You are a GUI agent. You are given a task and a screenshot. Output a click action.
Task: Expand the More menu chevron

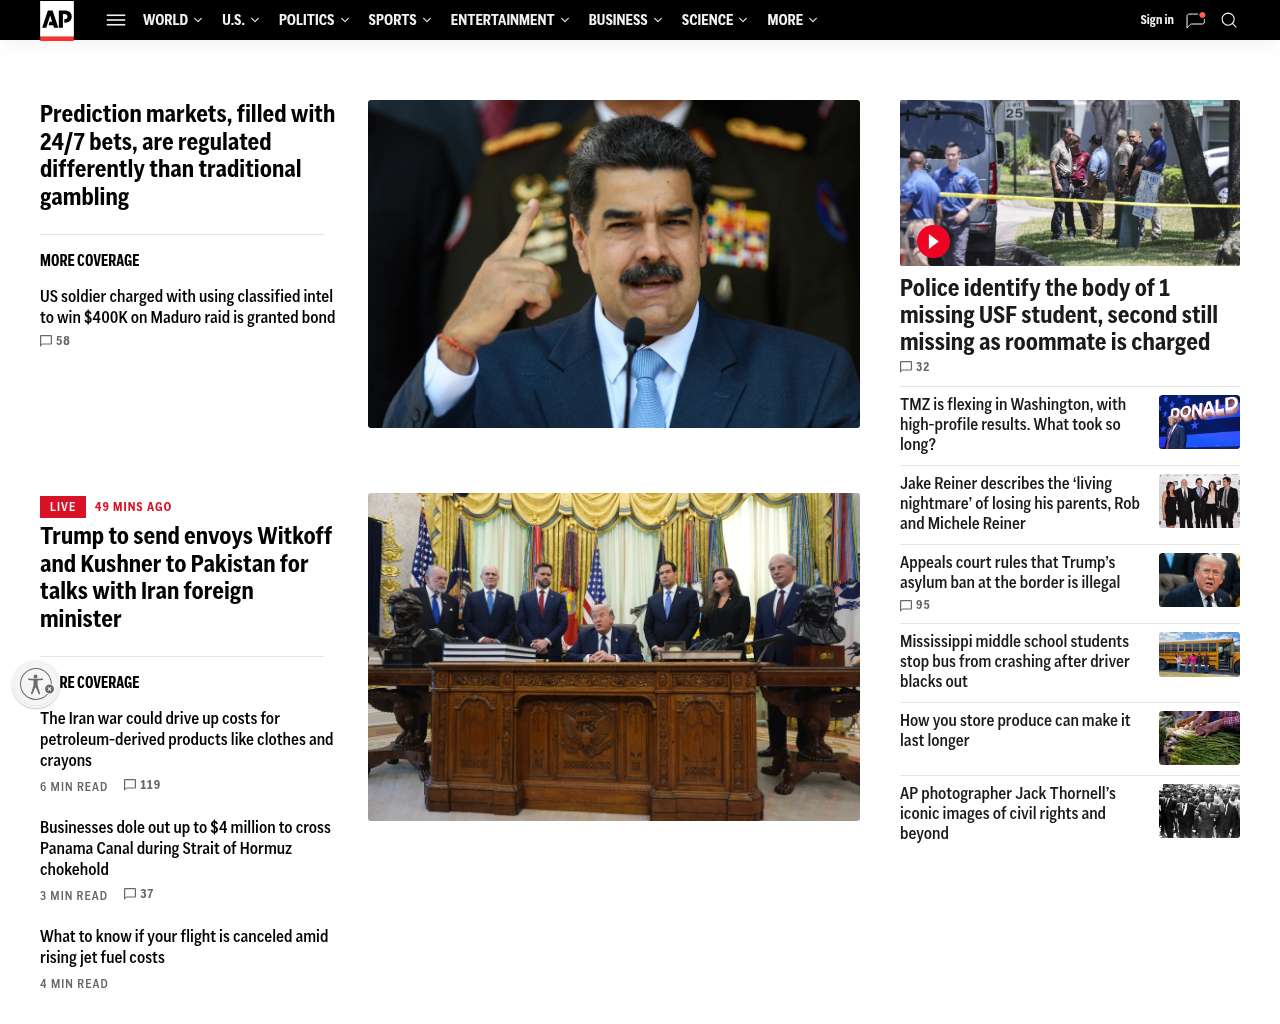[x=812, y=20]
